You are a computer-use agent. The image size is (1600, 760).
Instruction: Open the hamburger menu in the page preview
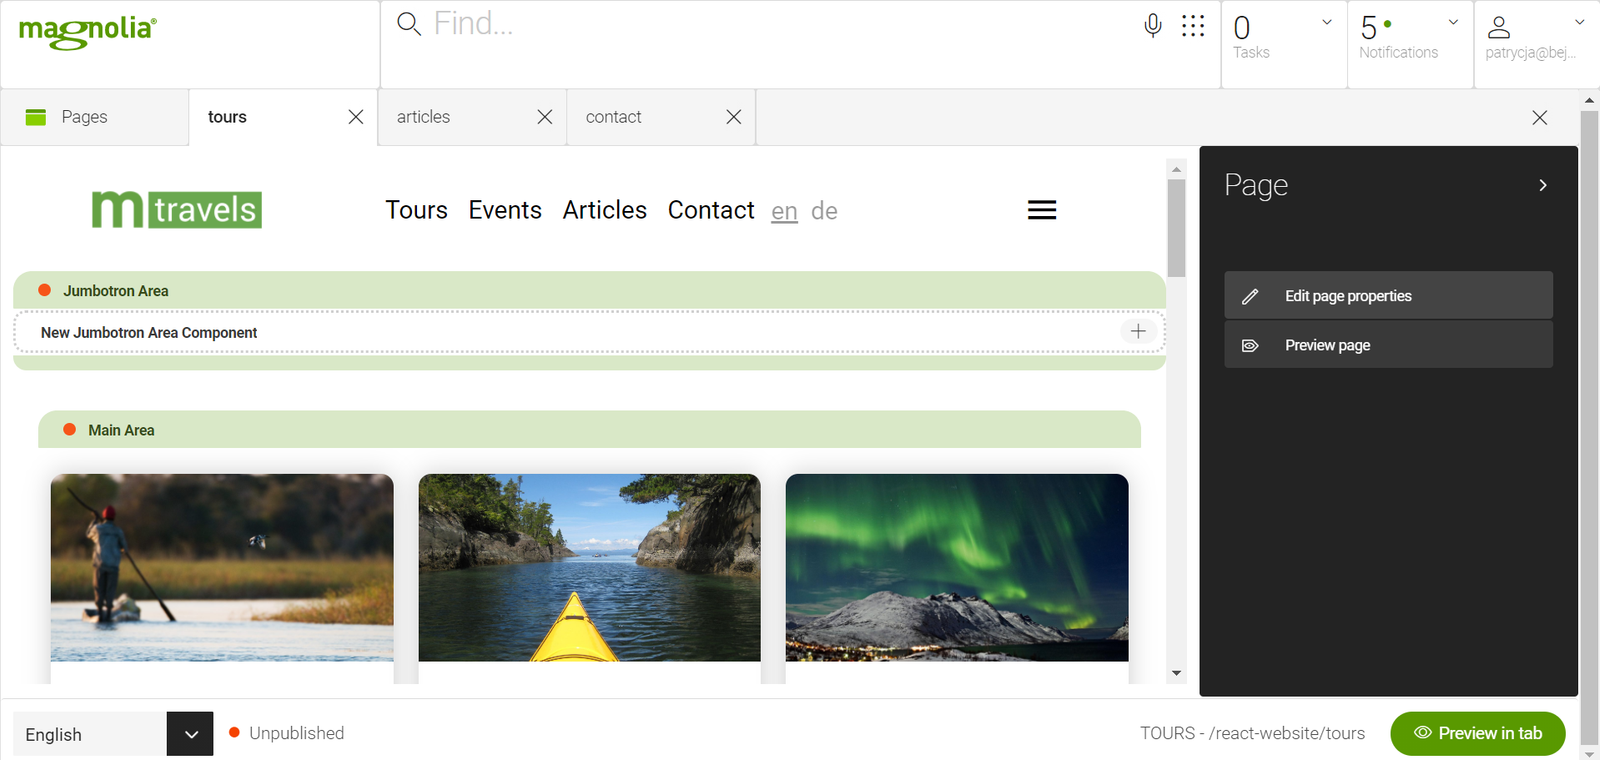pyautogui.click(x=1041, y=209)
